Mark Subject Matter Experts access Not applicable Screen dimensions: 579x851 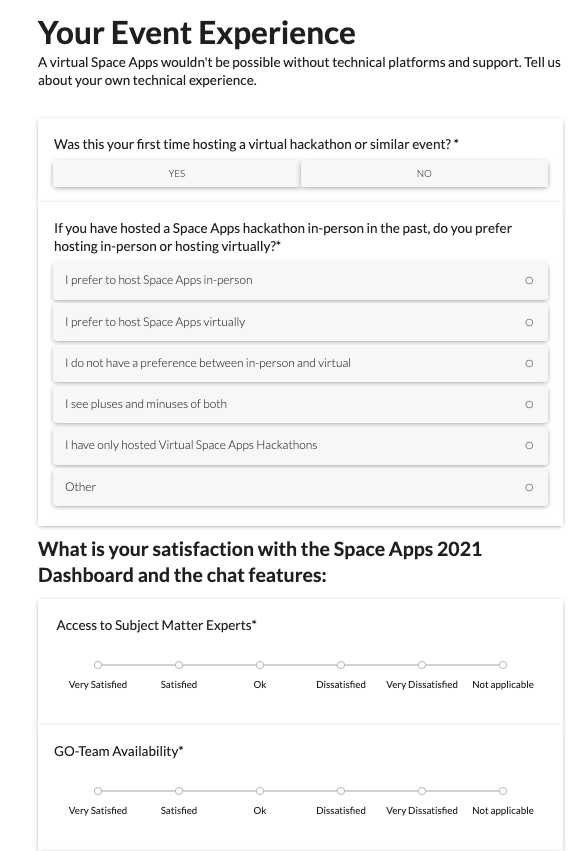click(x=503, y=665)
